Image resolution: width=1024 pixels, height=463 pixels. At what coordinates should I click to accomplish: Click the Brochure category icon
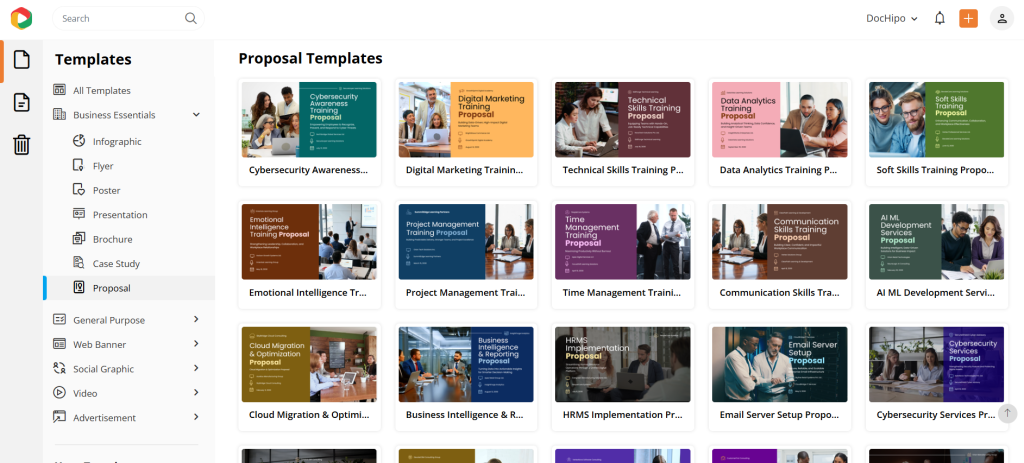coord(79,238)
